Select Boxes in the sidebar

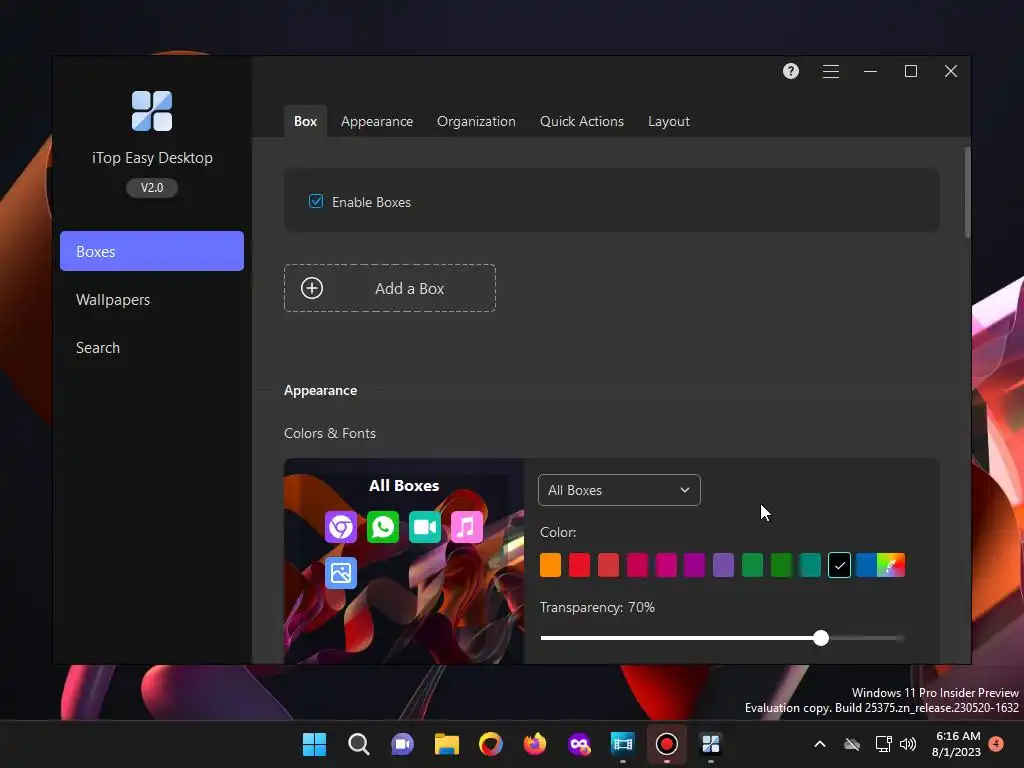pyautogui.click(x=152, y=251)
